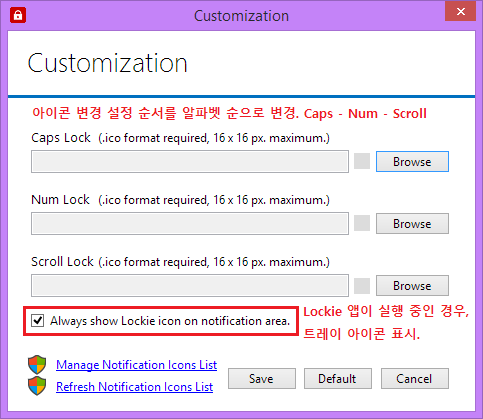Cancel the Customization dialog
Screen dimensions: 483x419
click(415, 379)
